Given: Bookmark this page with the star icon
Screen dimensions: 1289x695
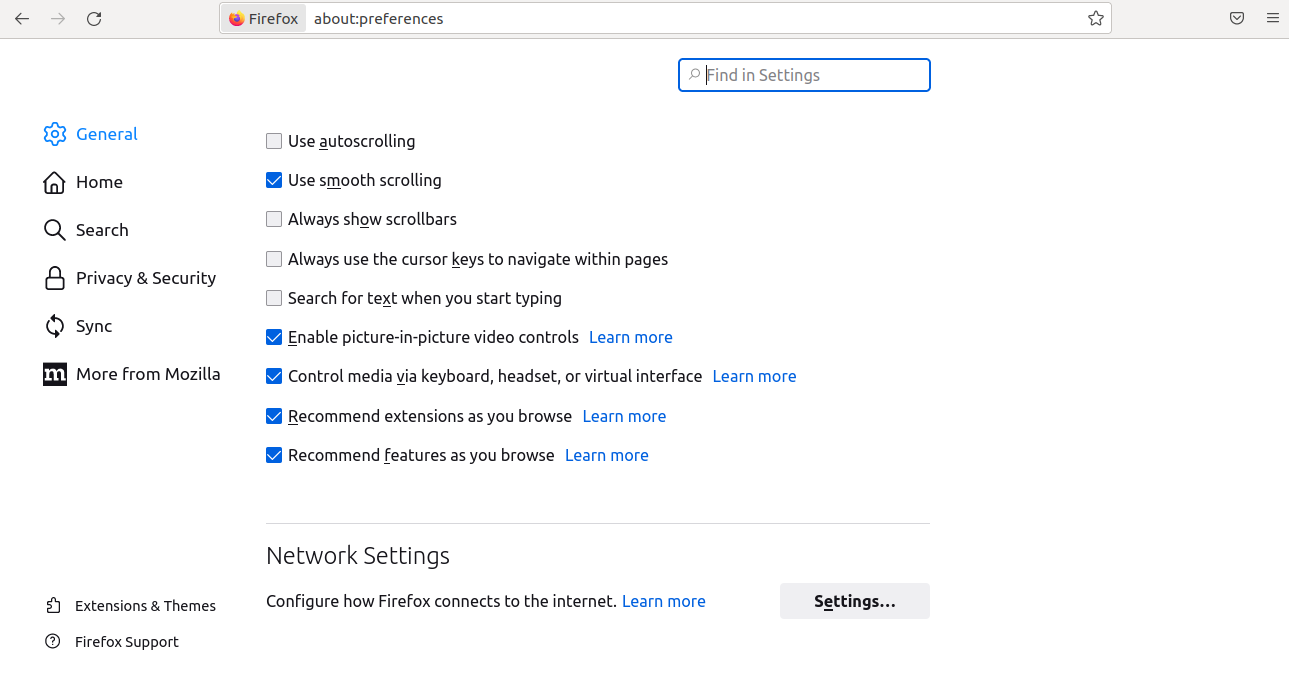Looking at the screenshot, I should click(x=1095, y=17).
